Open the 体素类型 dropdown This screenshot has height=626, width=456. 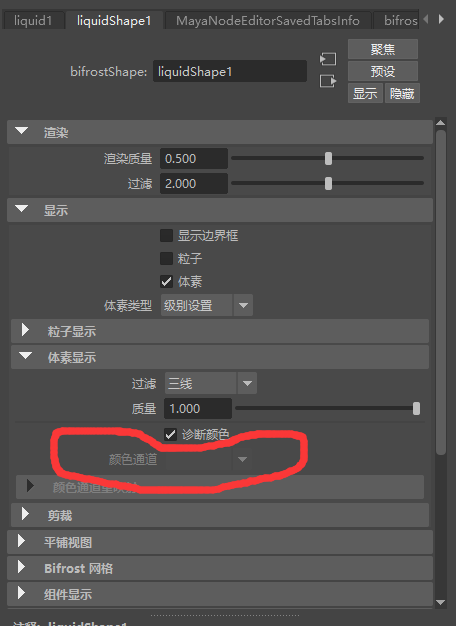point(207,305)
